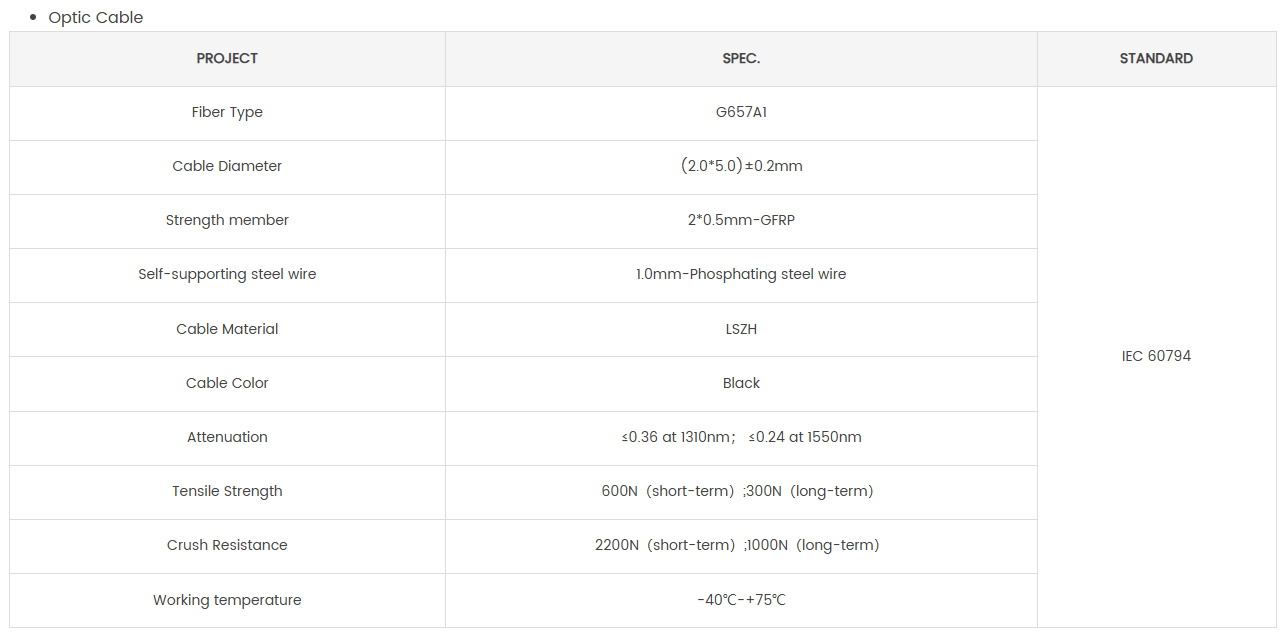
Task: Click the Crush Resistance spec value
Action: coord(737,545)
